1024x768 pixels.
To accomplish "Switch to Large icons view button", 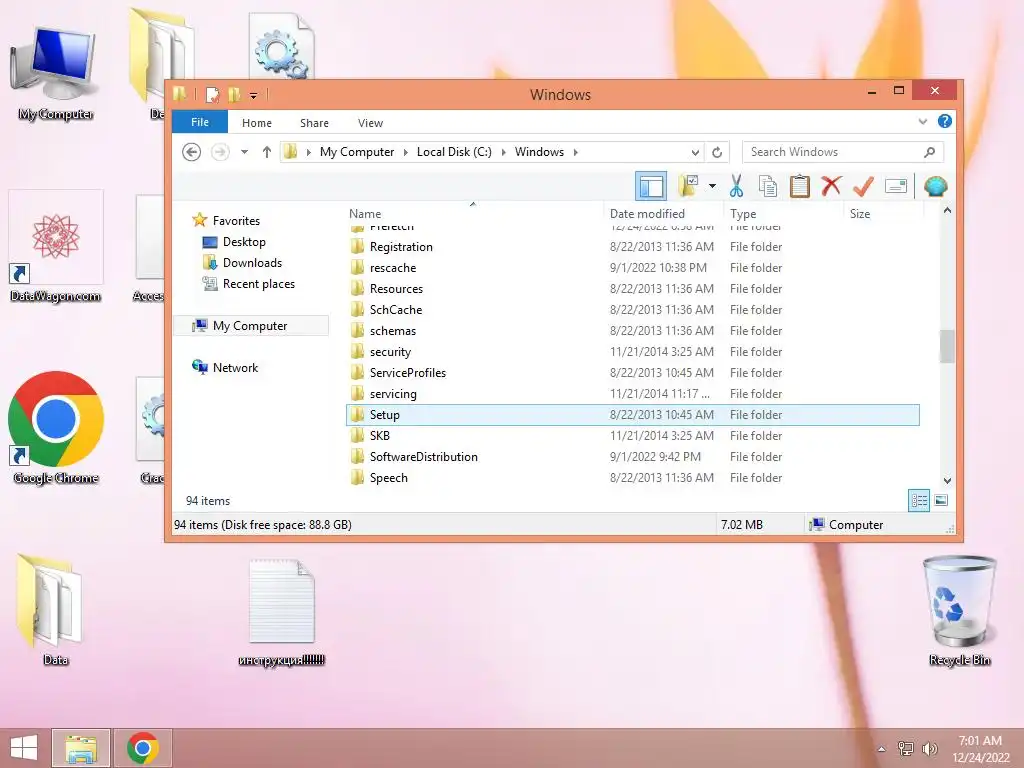I will click(941, 501).
